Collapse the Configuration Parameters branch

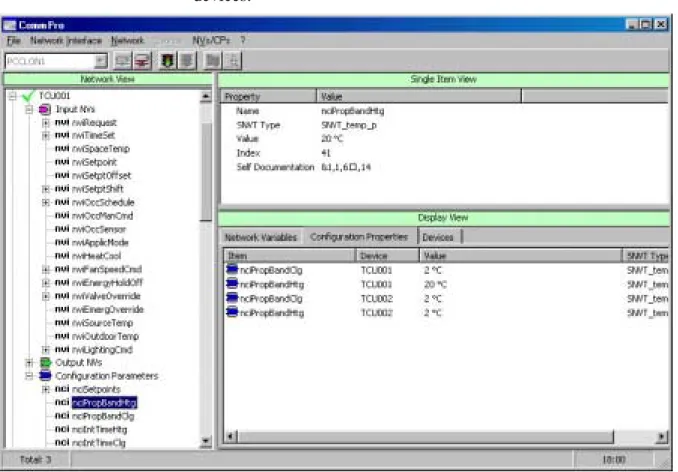pyautogui.click(x=29, y=376)
